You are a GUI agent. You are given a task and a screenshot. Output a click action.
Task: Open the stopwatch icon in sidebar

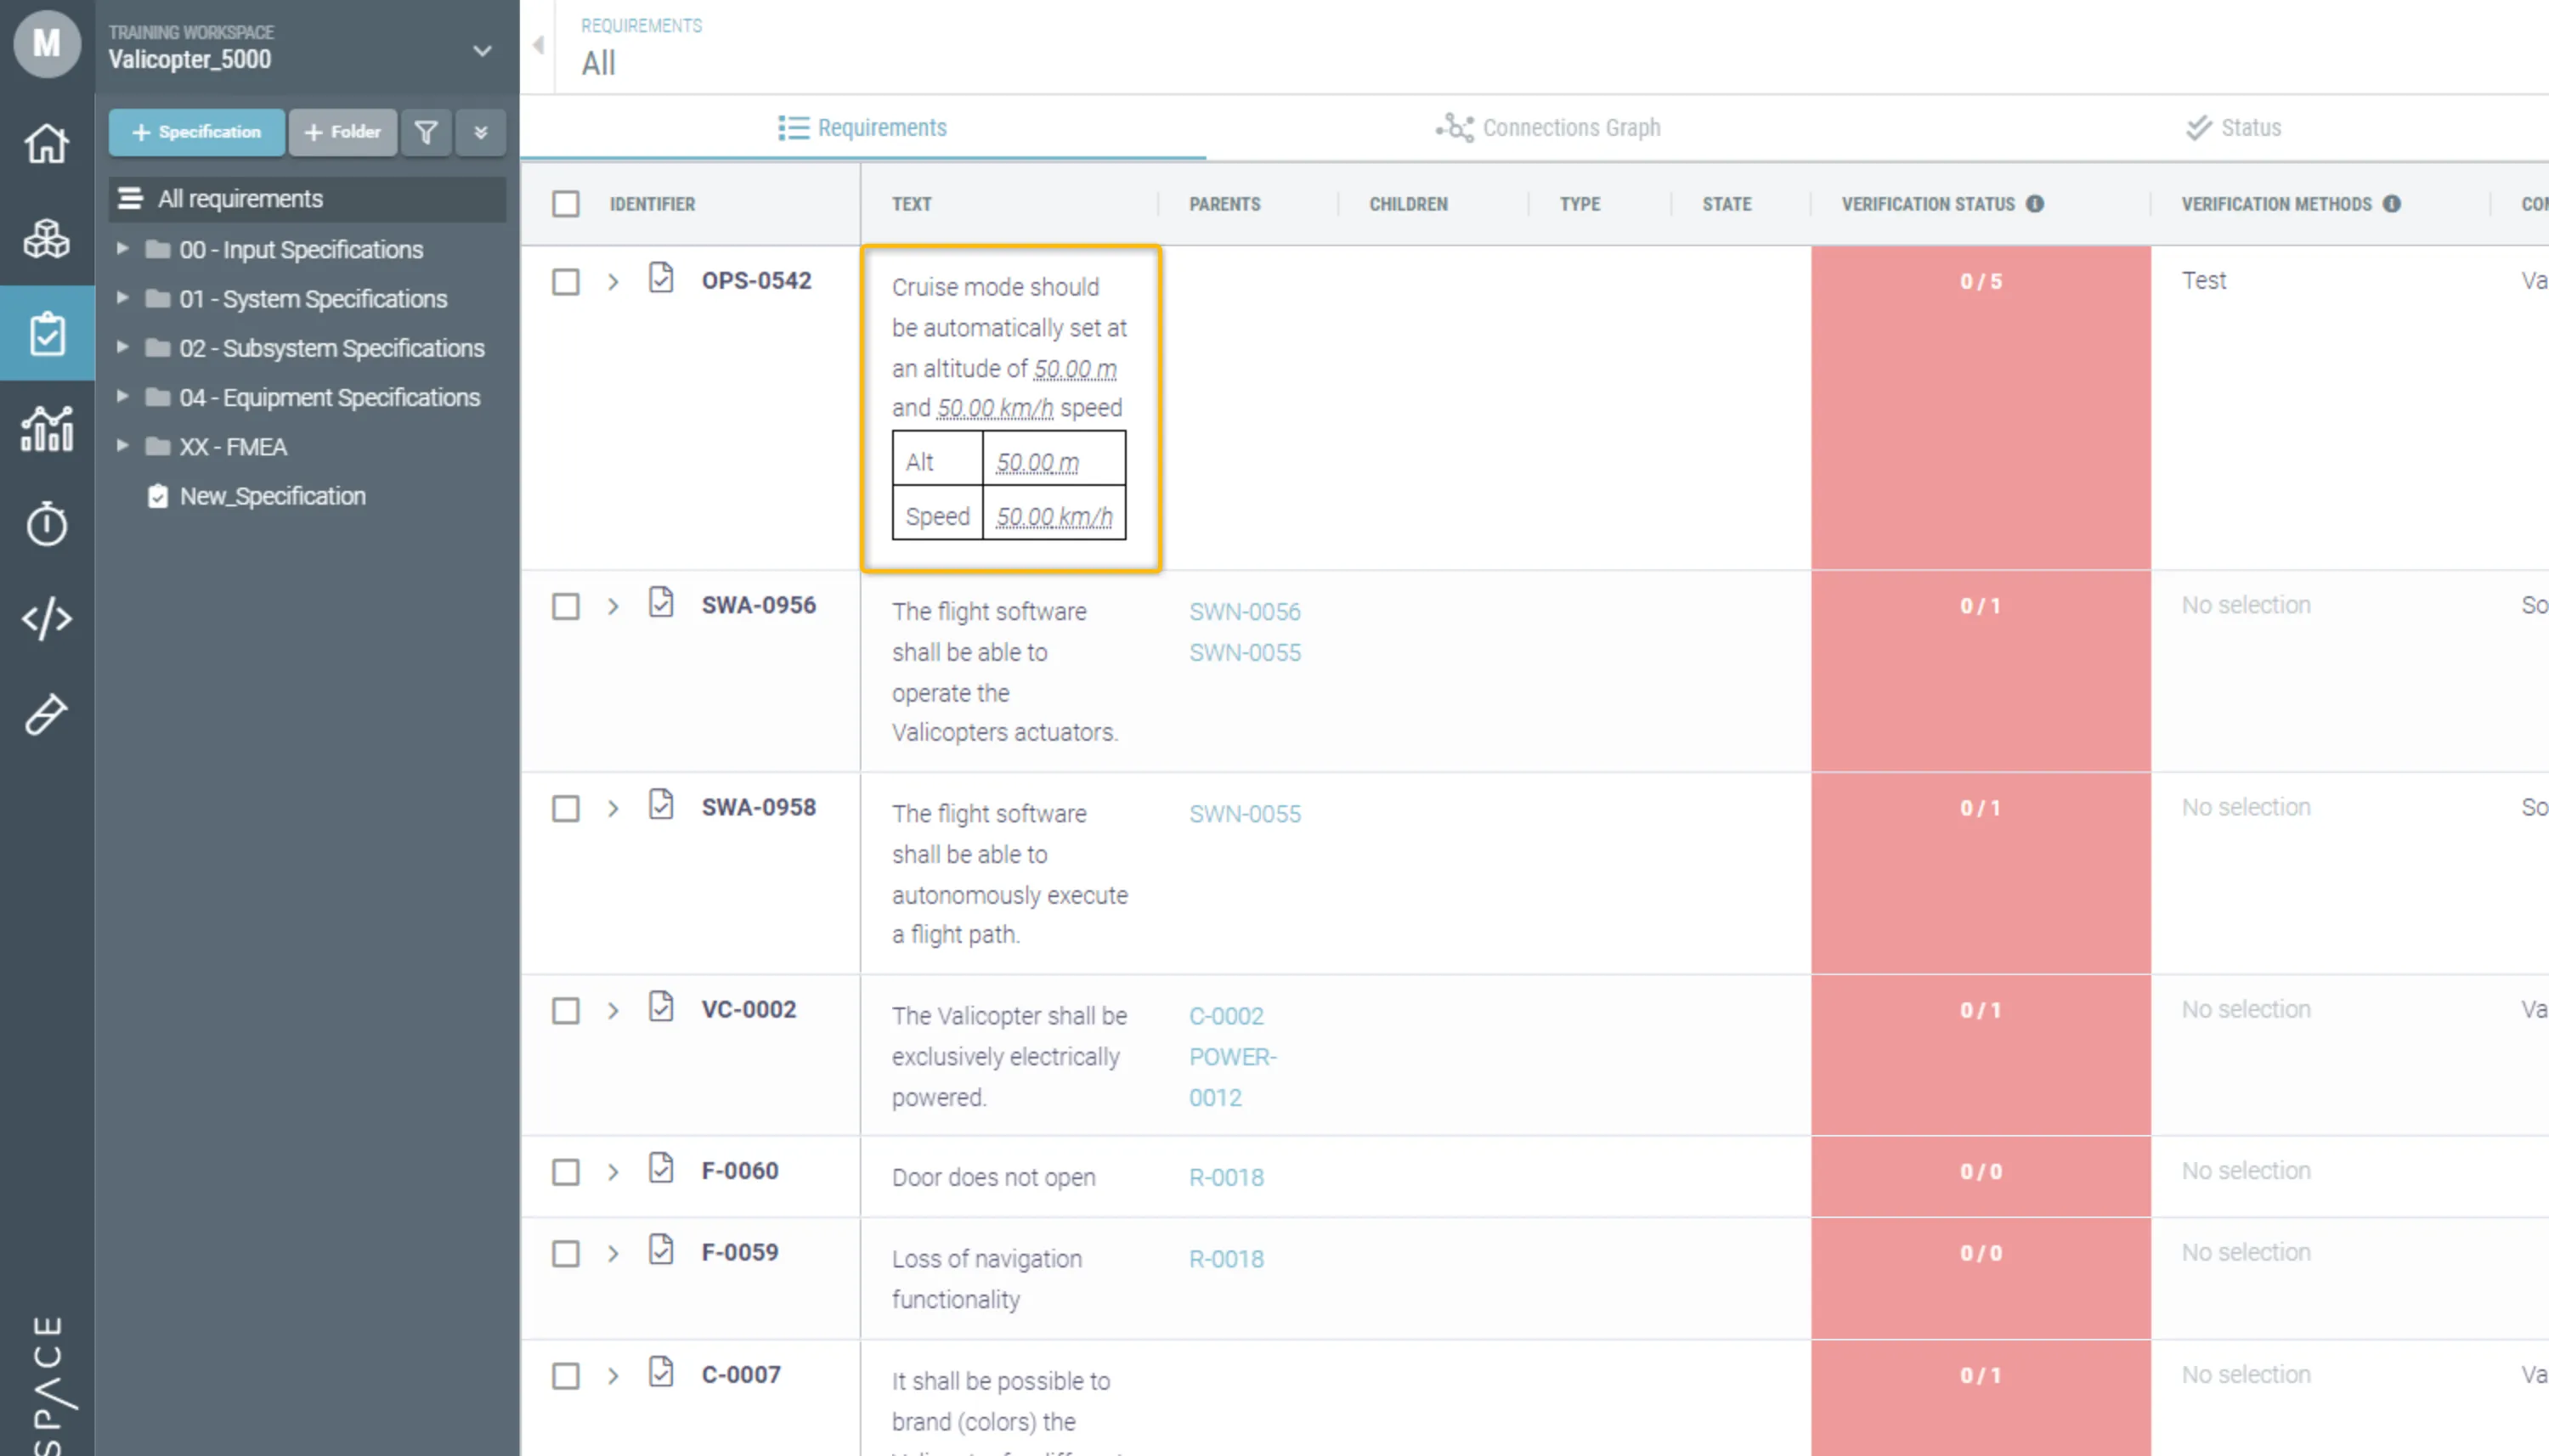46,524
